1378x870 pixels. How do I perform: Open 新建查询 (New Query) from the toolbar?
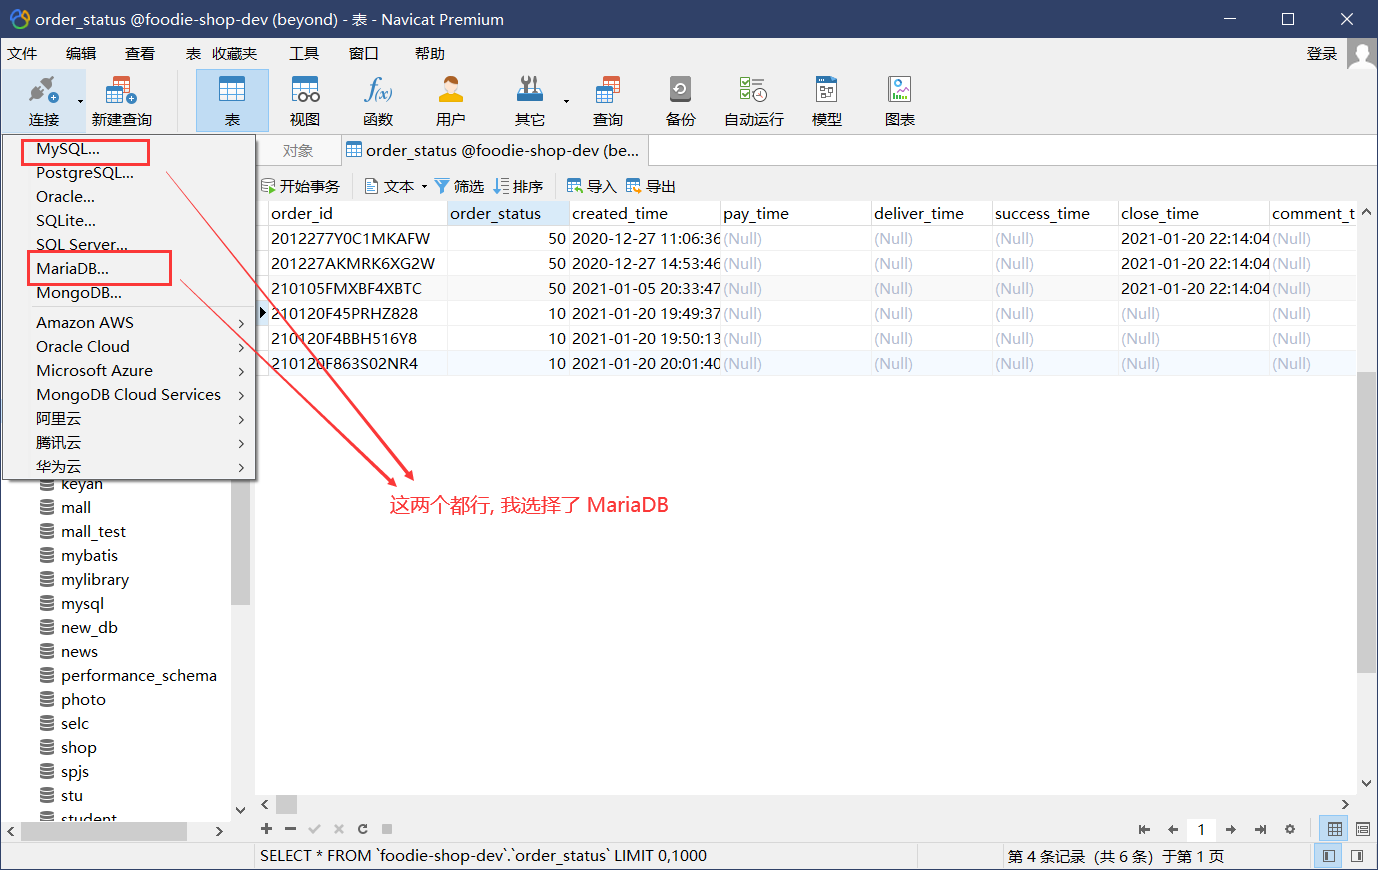click(x=121, y=100)
